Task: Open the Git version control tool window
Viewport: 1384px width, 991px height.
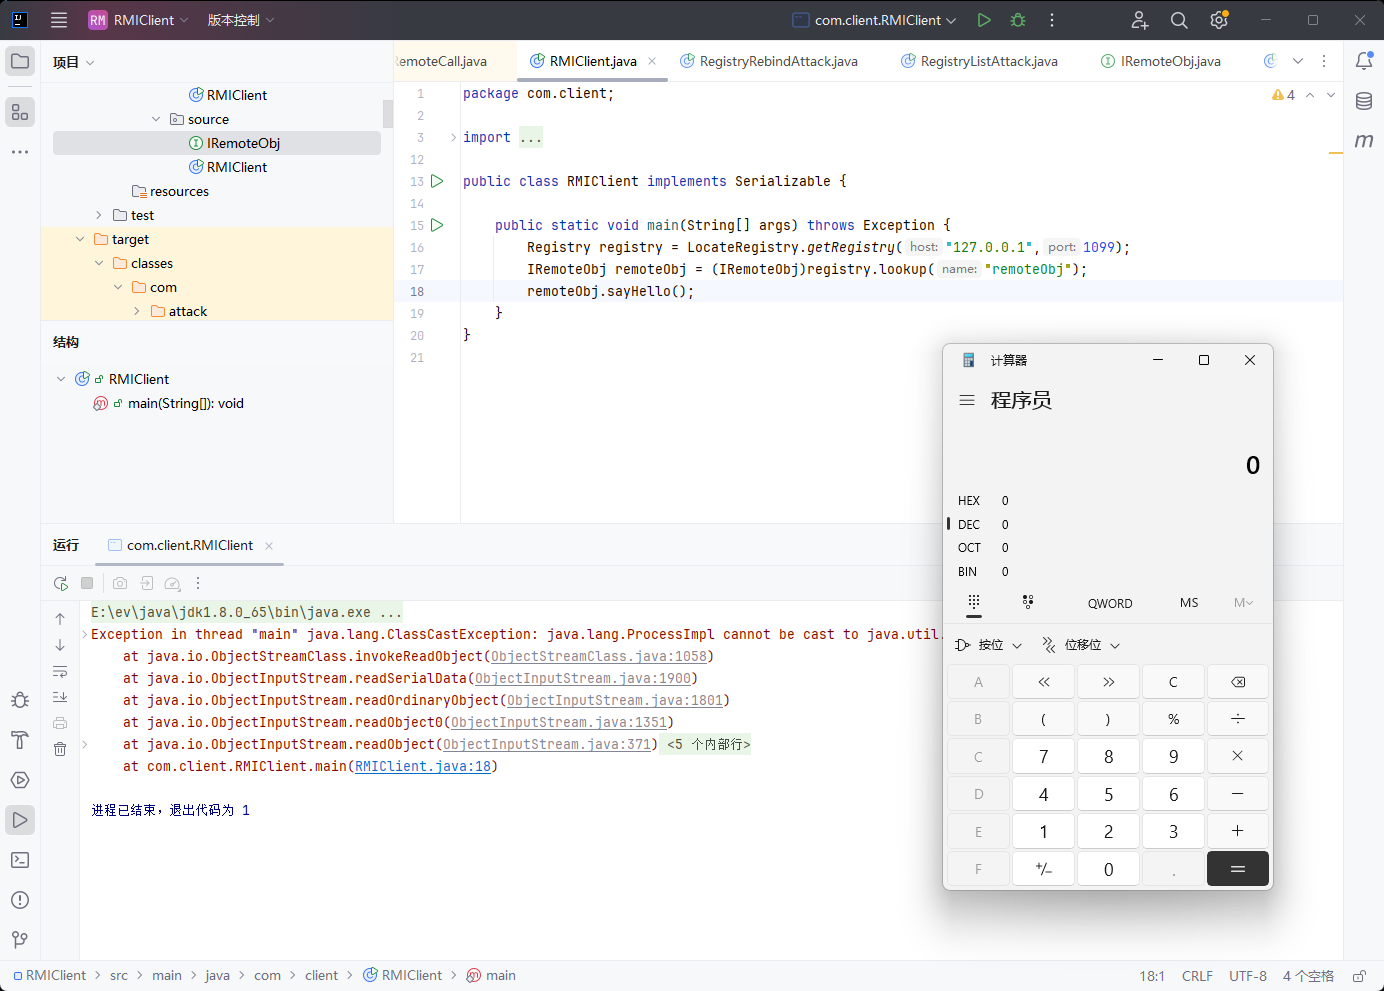Action: point(20,940)
